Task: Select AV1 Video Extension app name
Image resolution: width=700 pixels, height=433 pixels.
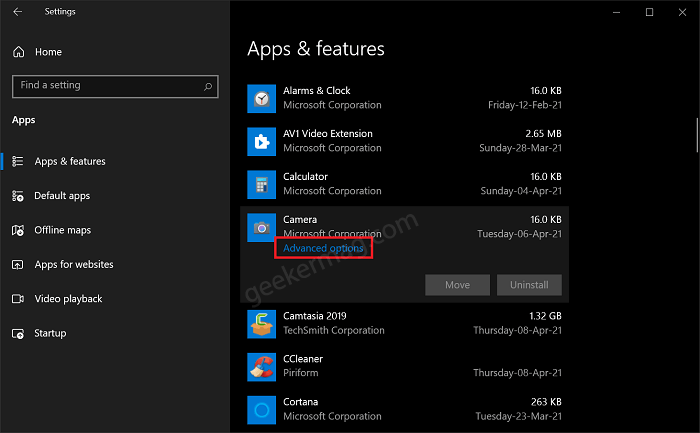Action: [x=328, y=133]
